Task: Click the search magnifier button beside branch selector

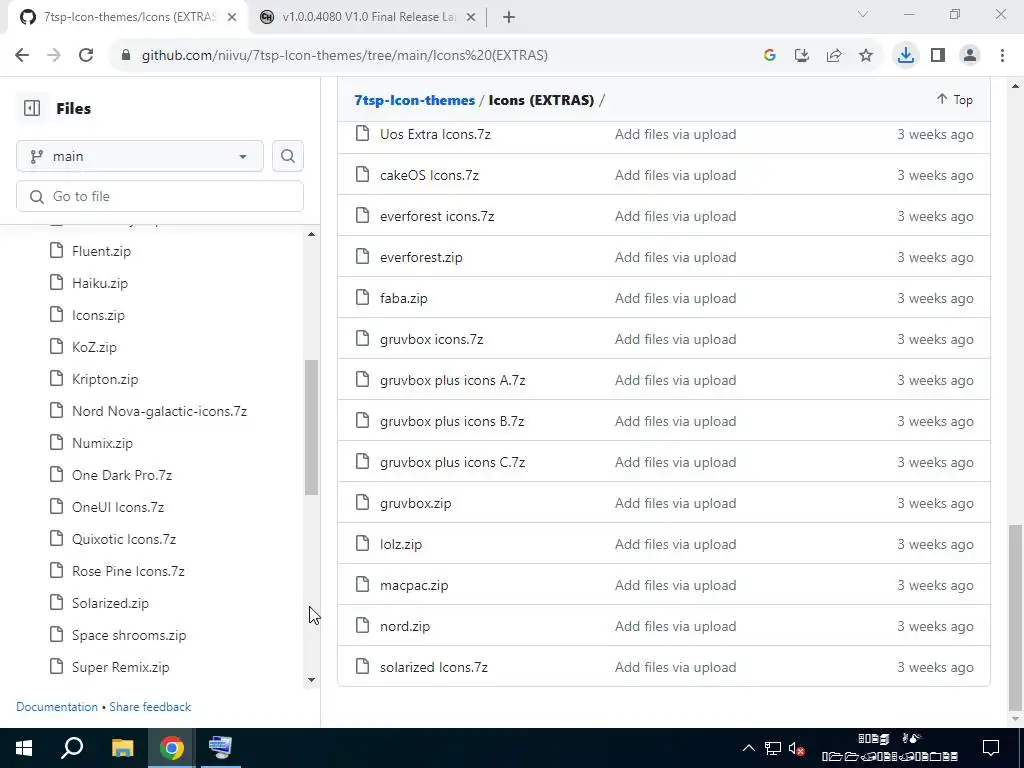Action: [x=287, y=156]
